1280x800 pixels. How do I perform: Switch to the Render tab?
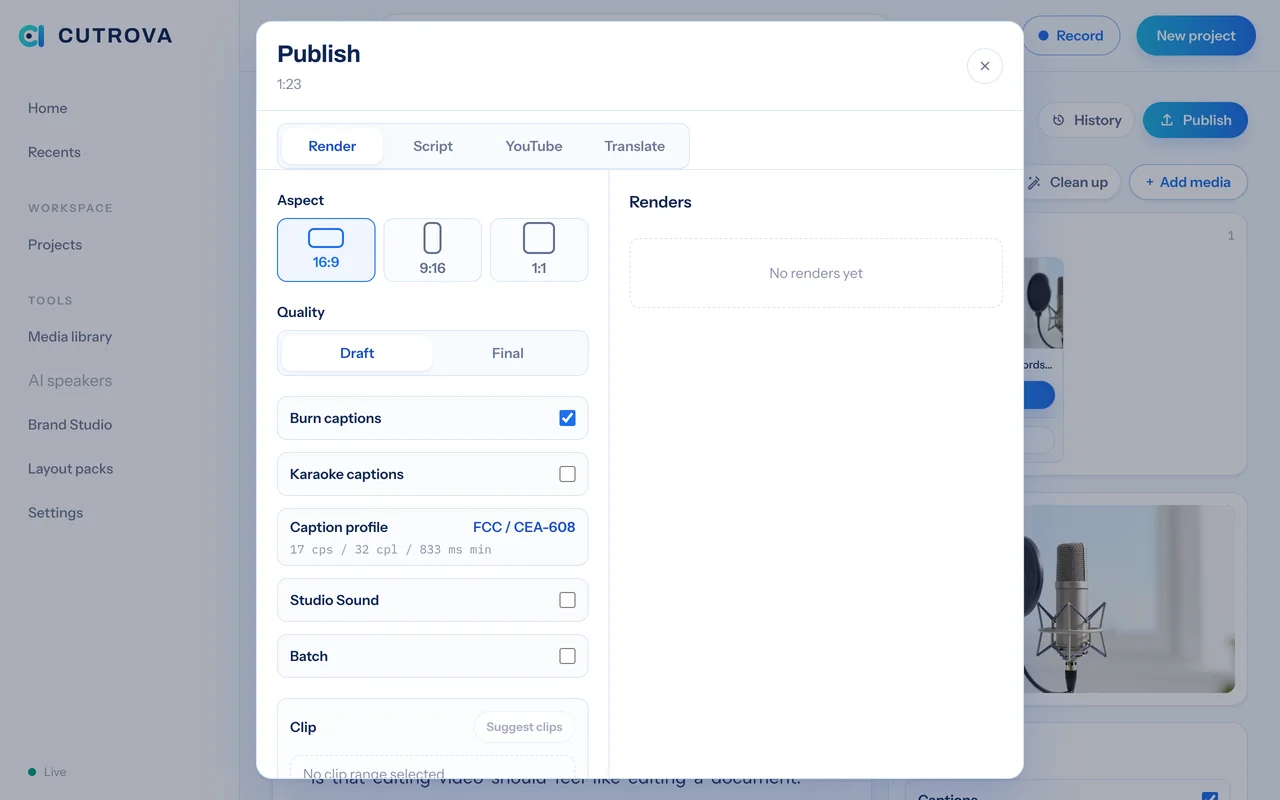(332, 146)
